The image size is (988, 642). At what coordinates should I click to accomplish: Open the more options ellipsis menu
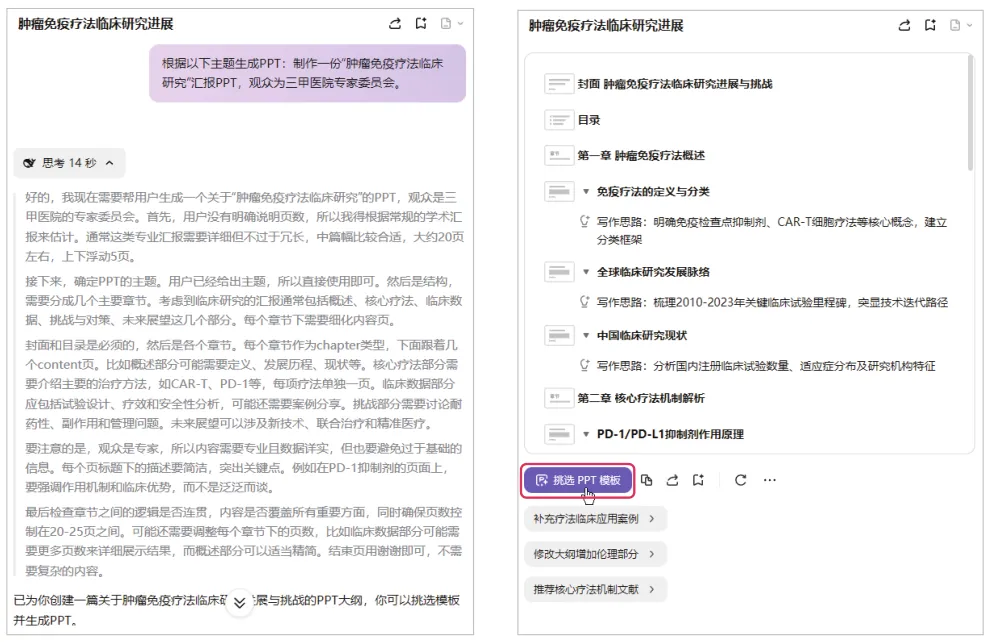coord(769,480)
